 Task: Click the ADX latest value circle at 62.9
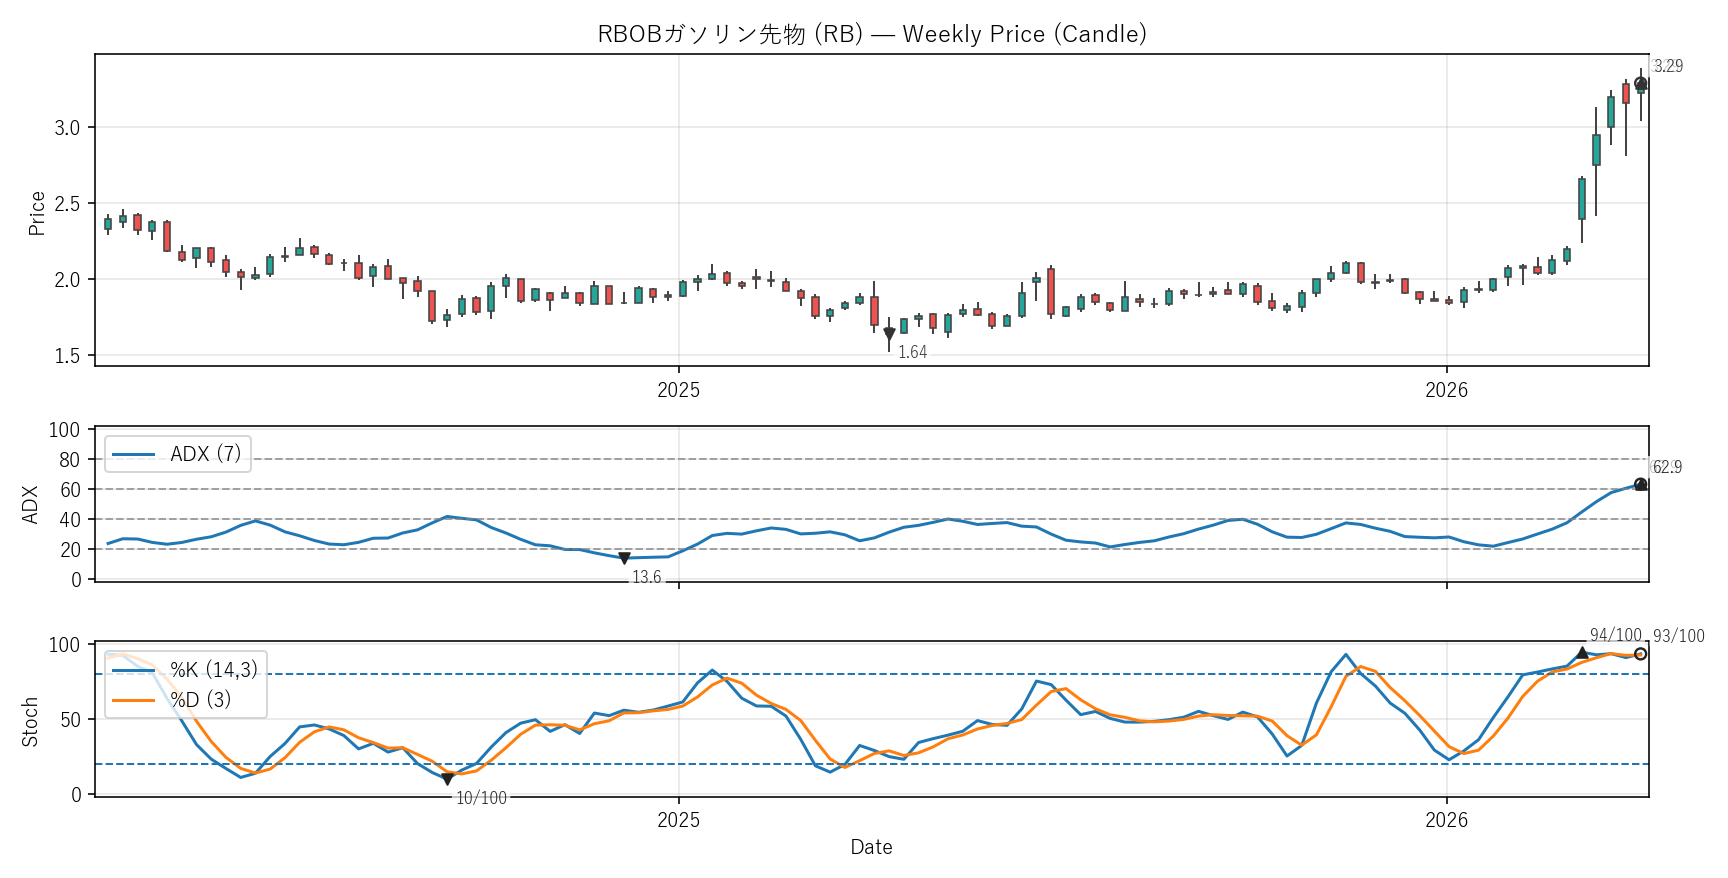[1640, 485]
